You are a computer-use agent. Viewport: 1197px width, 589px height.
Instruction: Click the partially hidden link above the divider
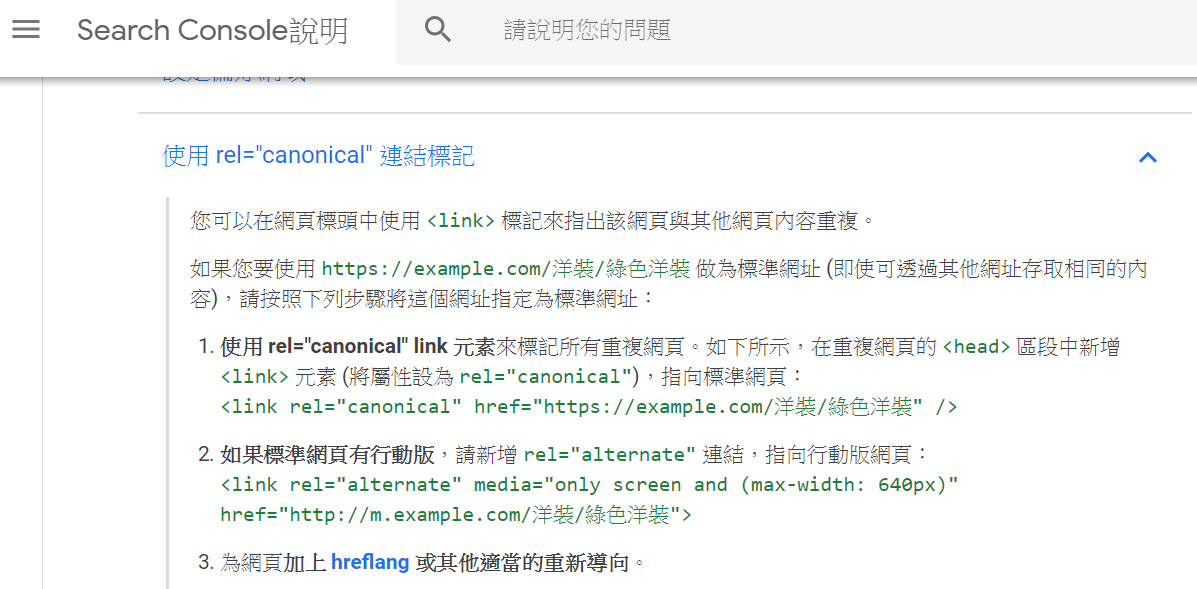[235, 79]
